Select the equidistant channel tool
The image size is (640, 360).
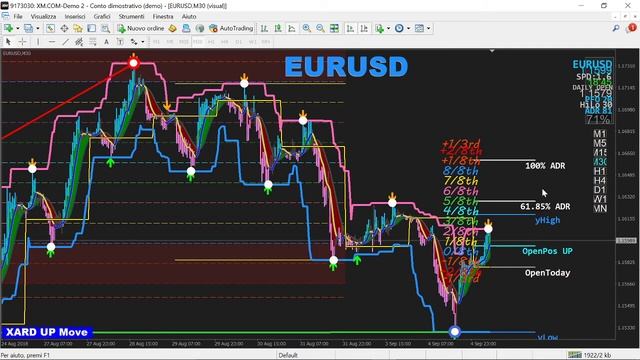point(79,42)
